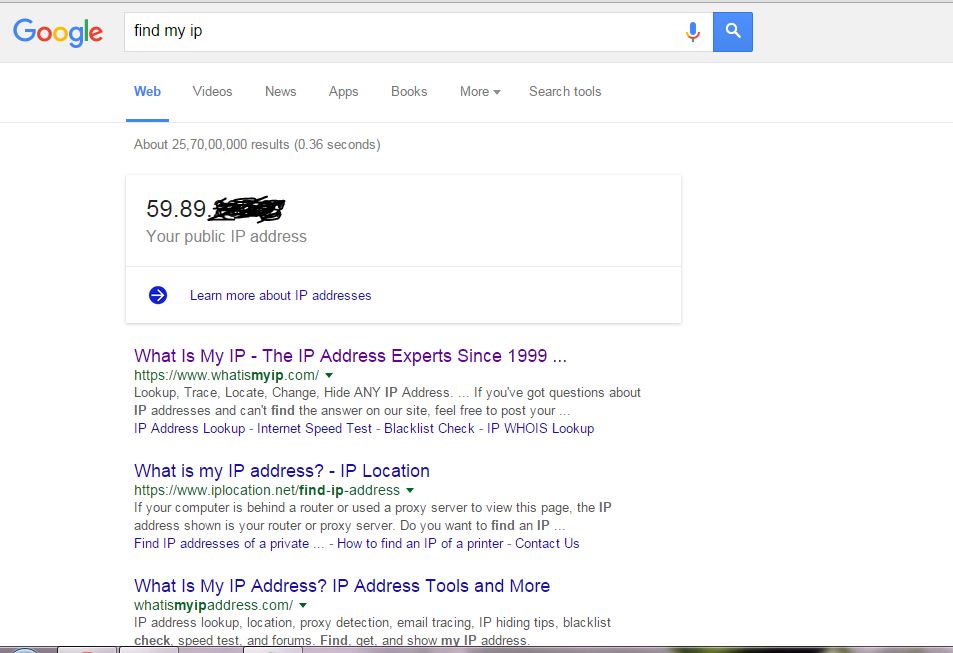Open 'Learn more about IP addresses' link
Screen dimensions: 953x653
pyautogui.click(x=280, y=295)
